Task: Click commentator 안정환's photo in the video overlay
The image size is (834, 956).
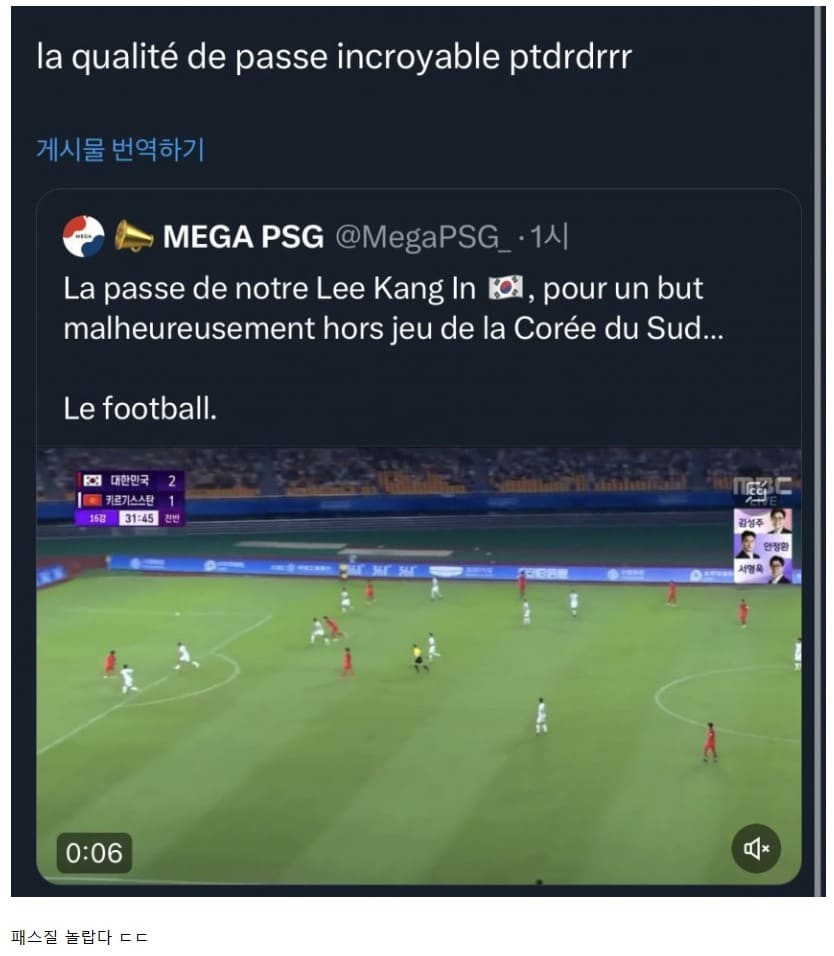Action: tap(747, 545)
